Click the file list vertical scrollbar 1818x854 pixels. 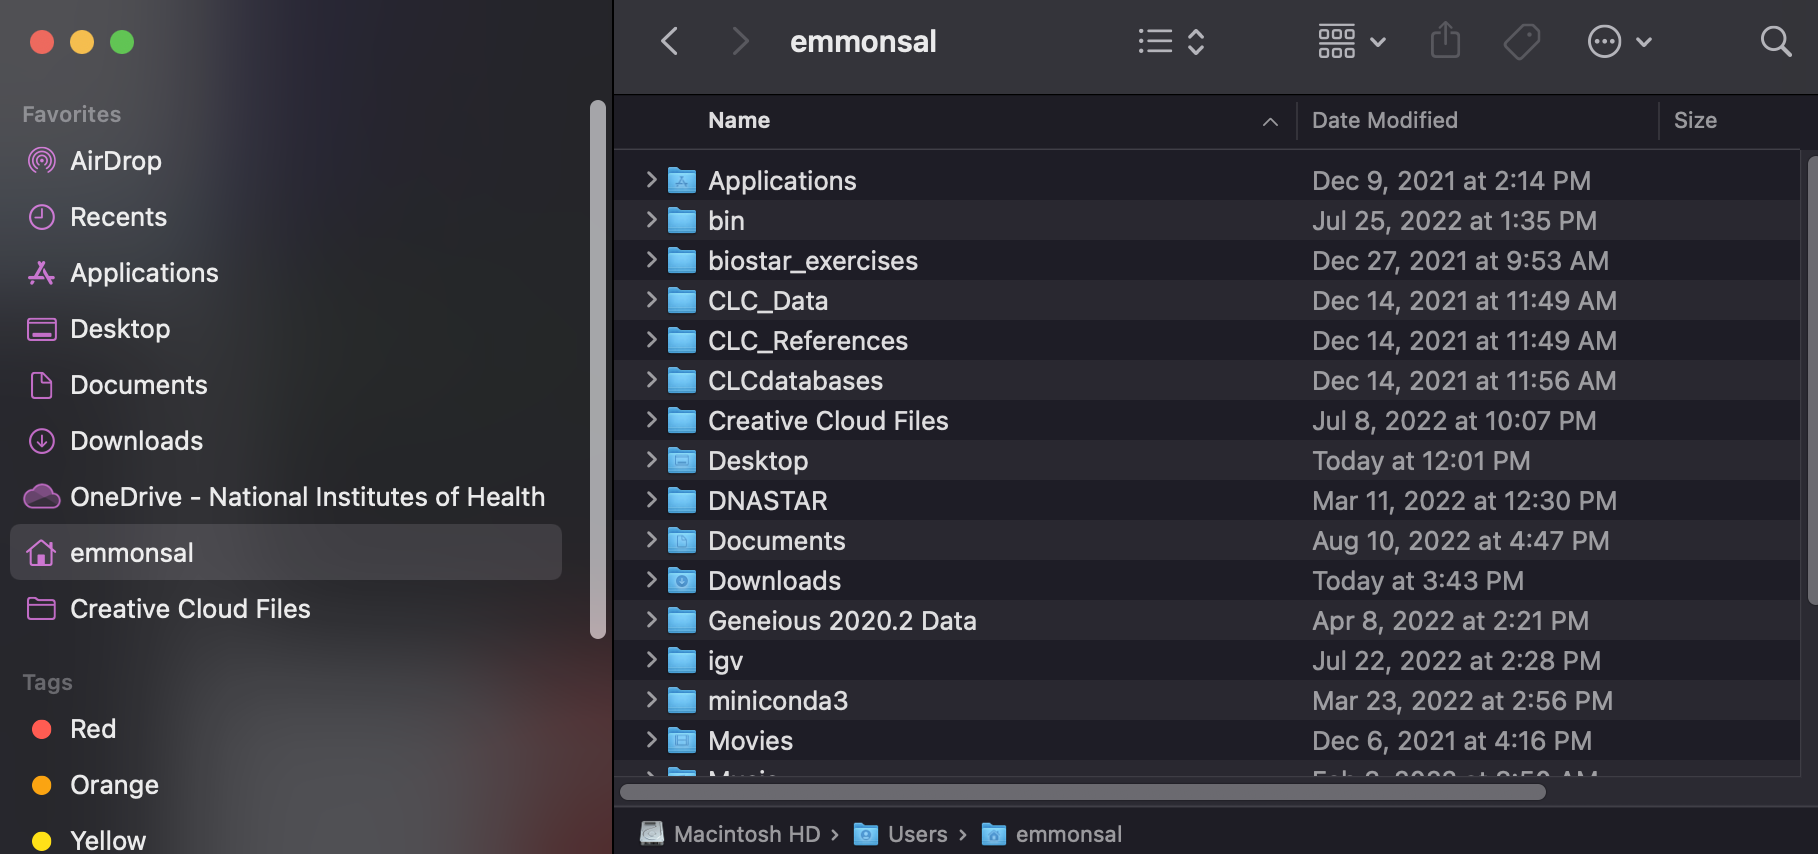[x=1812, y=379]
